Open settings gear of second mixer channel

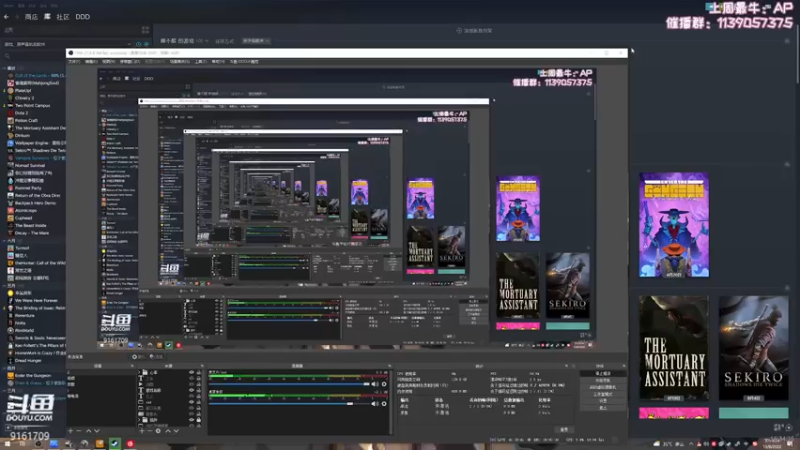click(384, 404)
